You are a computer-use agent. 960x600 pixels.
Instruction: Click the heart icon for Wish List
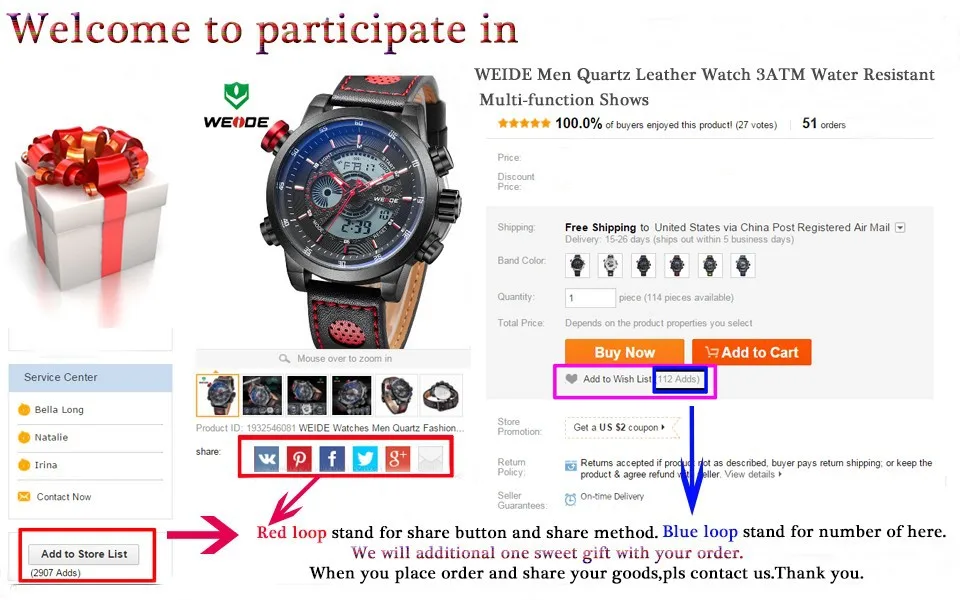point(571,379)
